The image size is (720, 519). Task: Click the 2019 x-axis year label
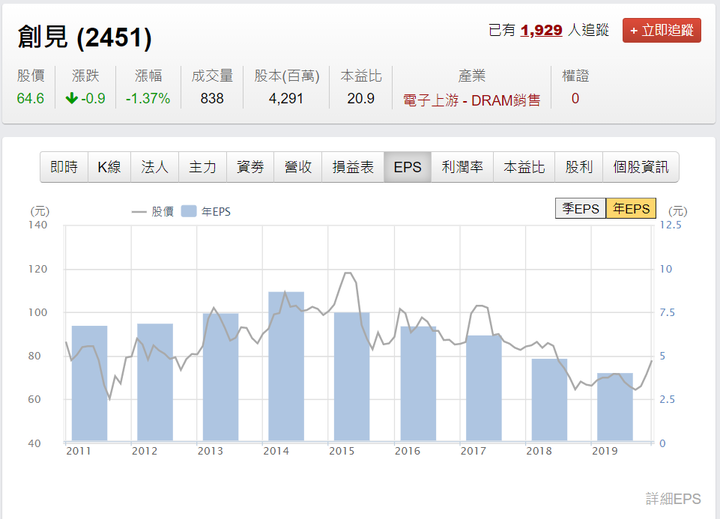click(x=605, y=451)
